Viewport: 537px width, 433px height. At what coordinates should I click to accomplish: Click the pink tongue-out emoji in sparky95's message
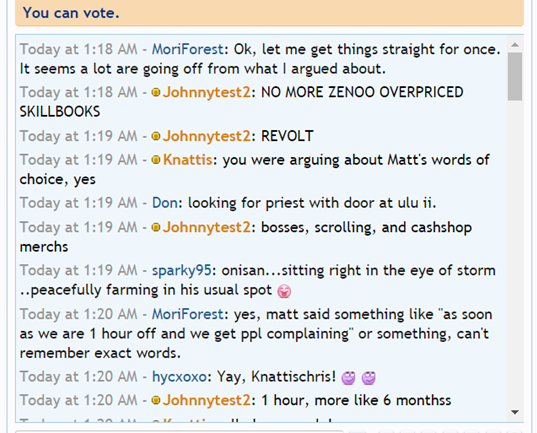[x=284, y=291]
